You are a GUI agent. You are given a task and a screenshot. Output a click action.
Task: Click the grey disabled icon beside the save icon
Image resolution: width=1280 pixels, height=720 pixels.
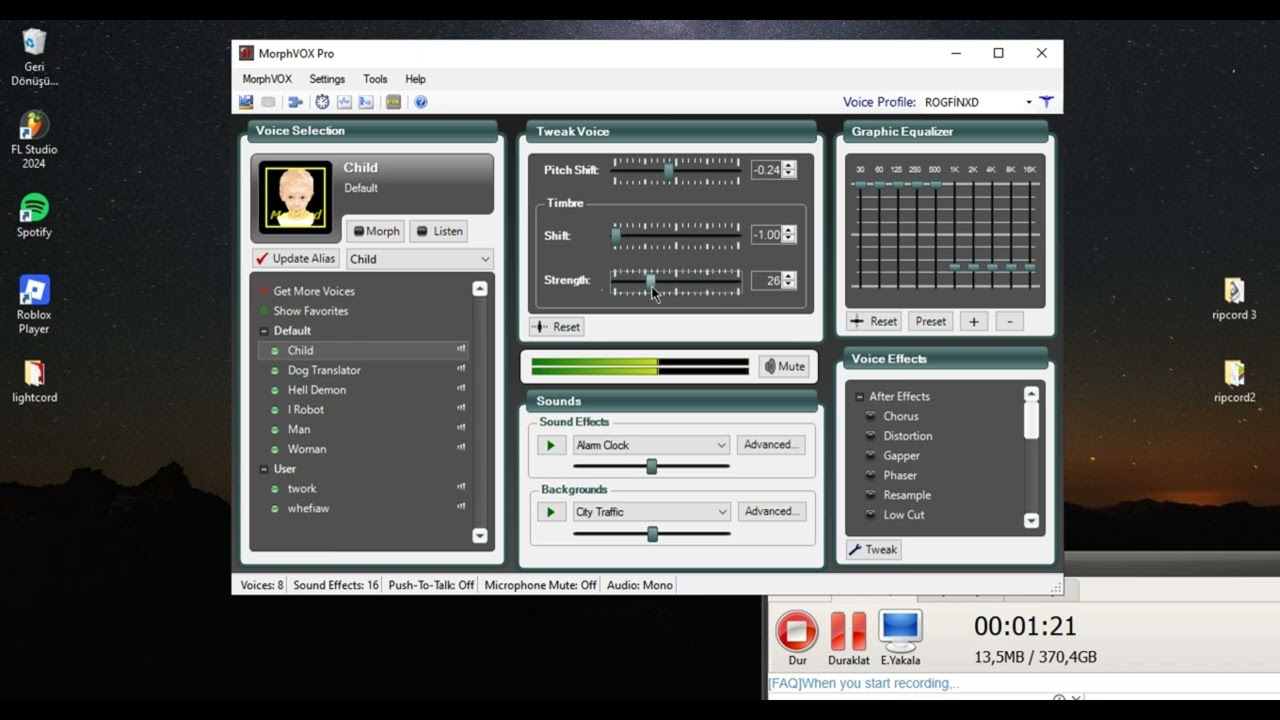269,102
